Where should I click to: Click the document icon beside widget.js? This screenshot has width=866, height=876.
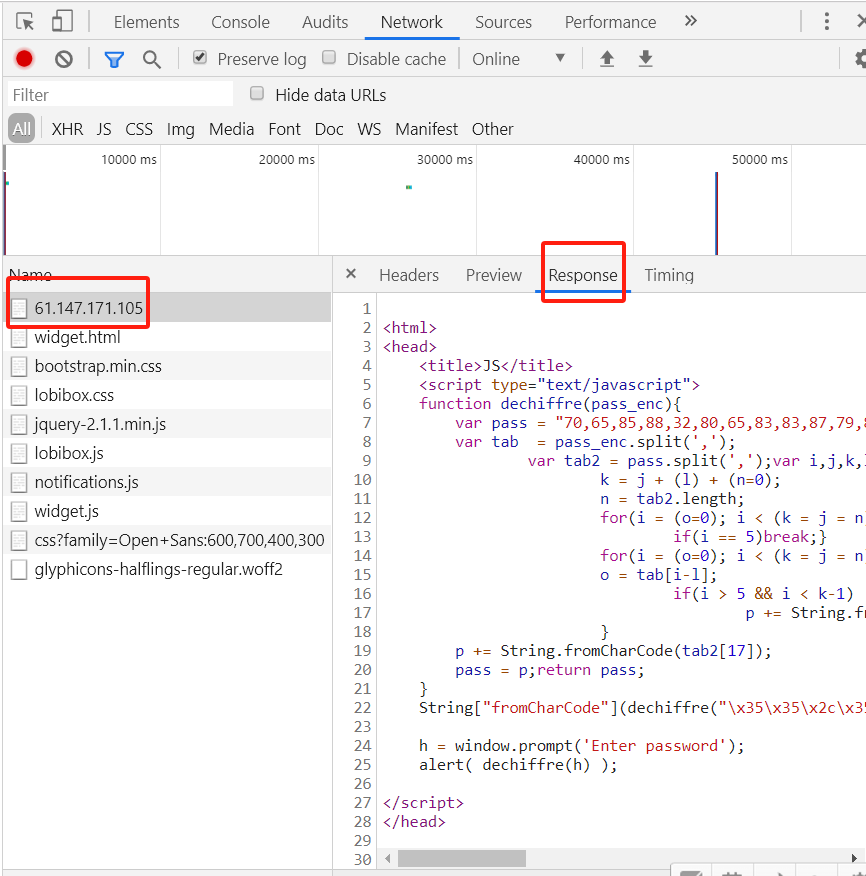19,511
